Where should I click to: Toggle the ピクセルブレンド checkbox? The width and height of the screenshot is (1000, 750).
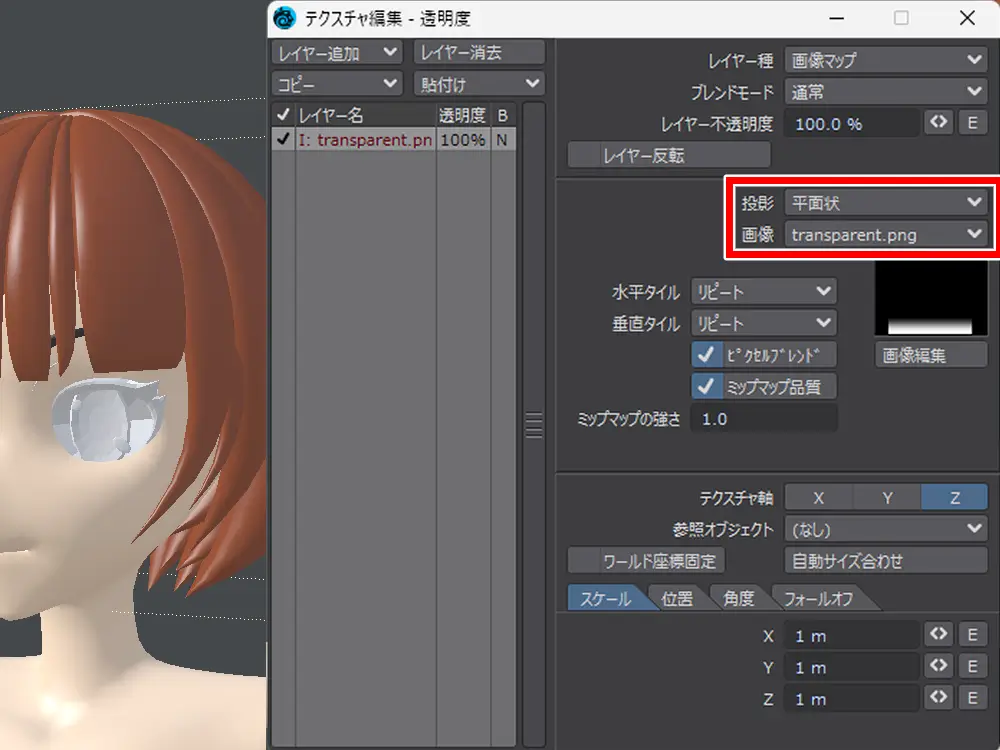click(708, 355)
